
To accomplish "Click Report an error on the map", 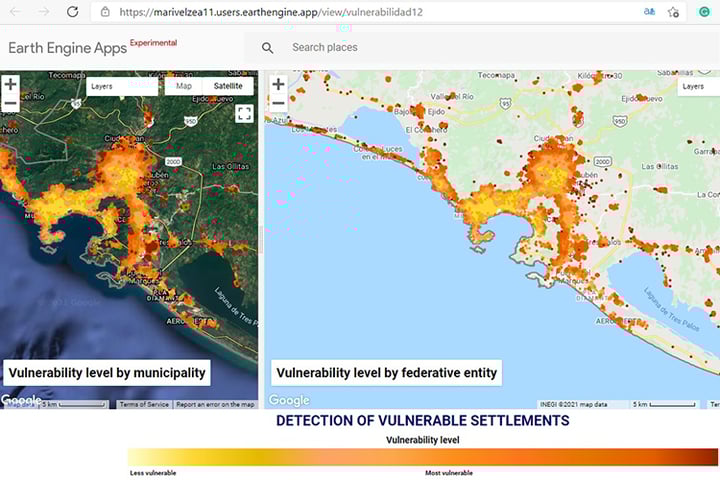I will pos(215,404).
